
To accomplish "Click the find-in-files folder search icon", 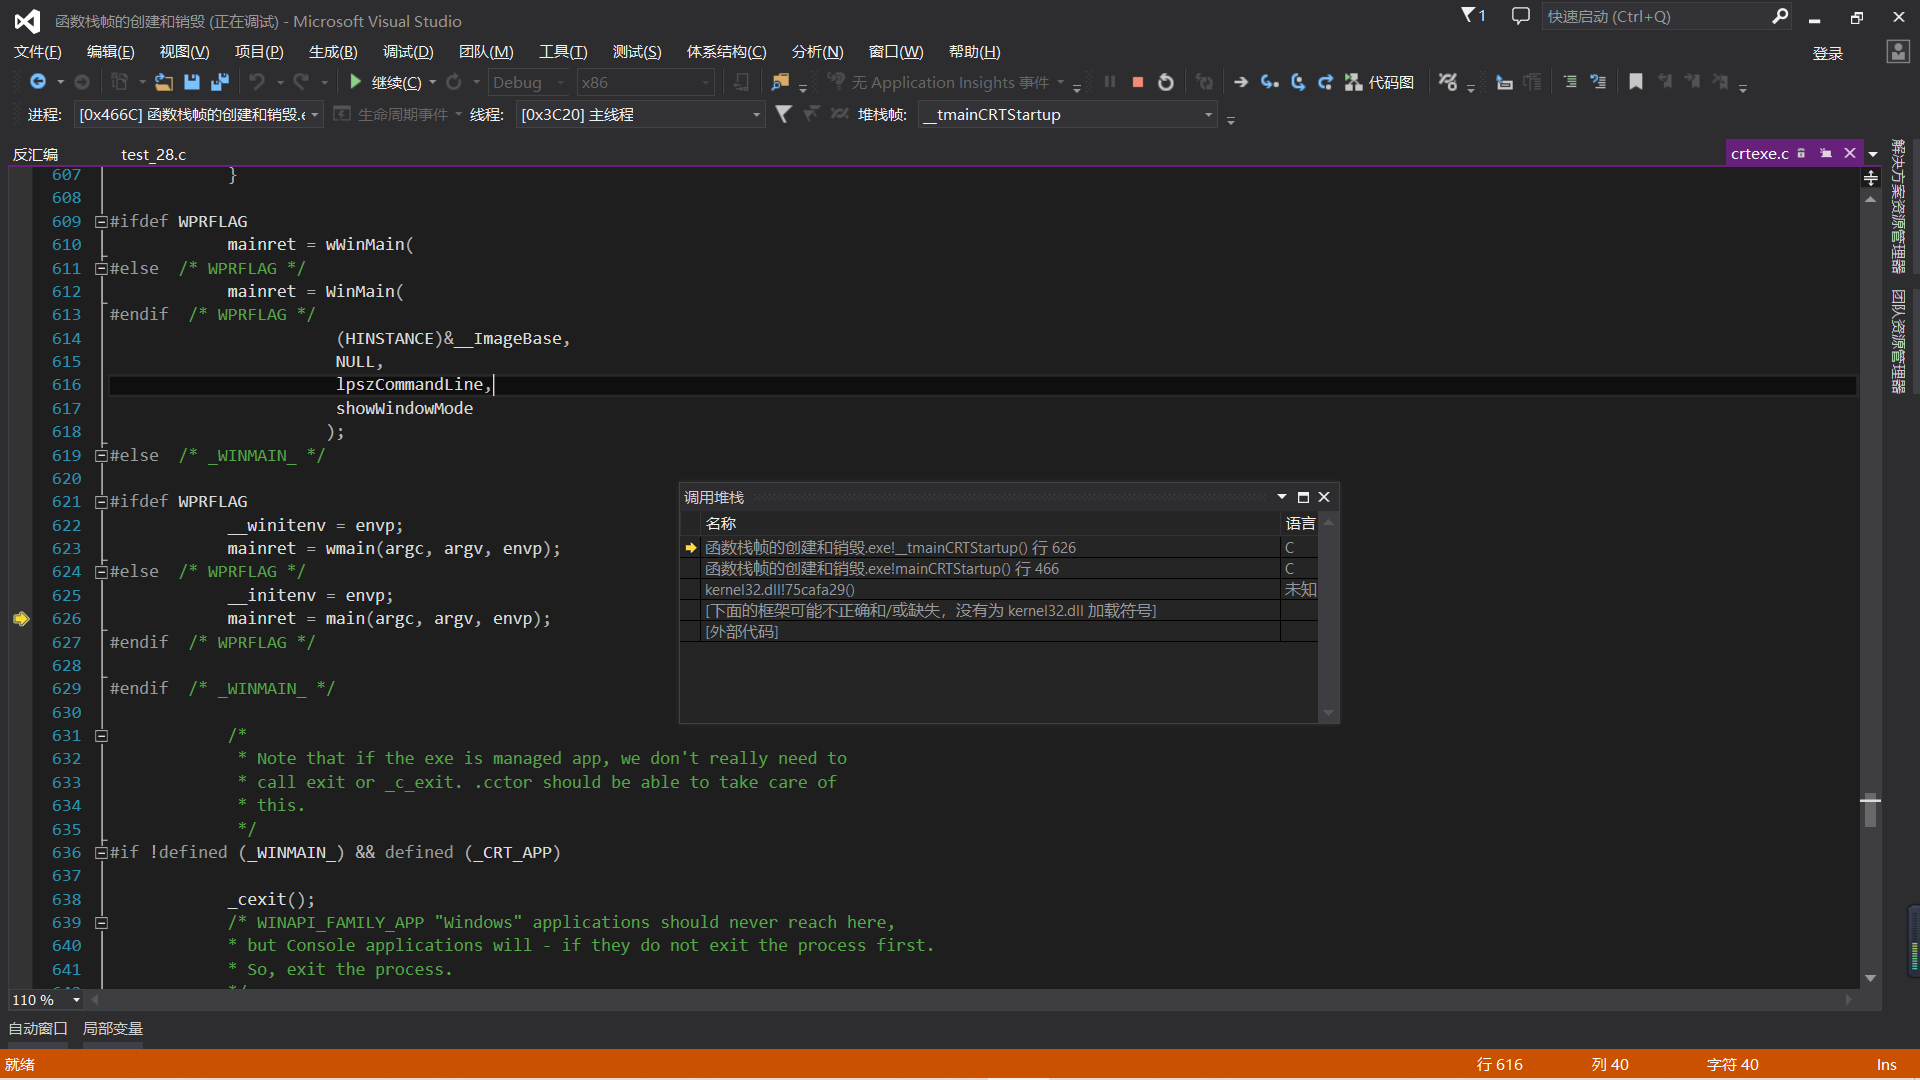I will pyautogui.click(x=781, y=82).
